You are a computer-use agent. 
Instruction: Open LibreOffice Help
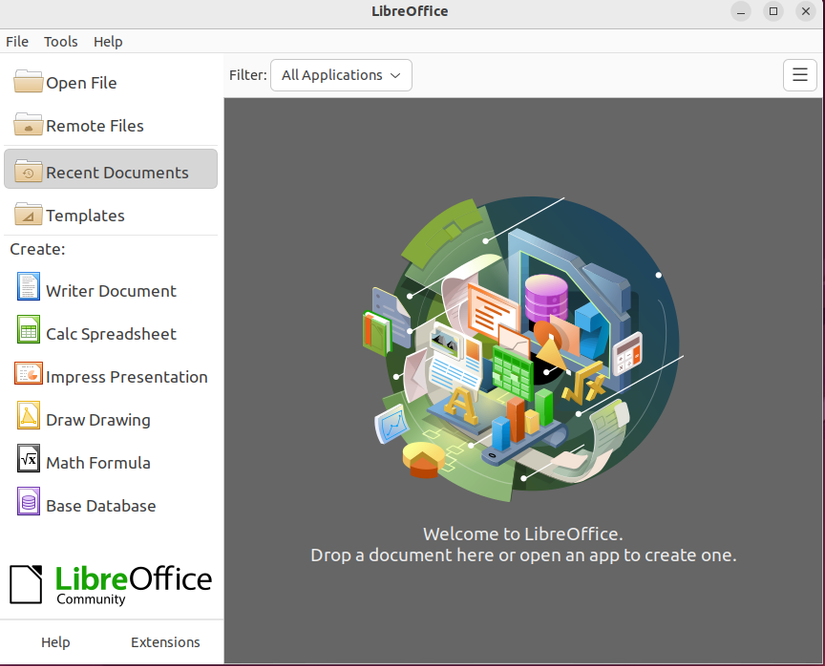(x=56, y=642)
